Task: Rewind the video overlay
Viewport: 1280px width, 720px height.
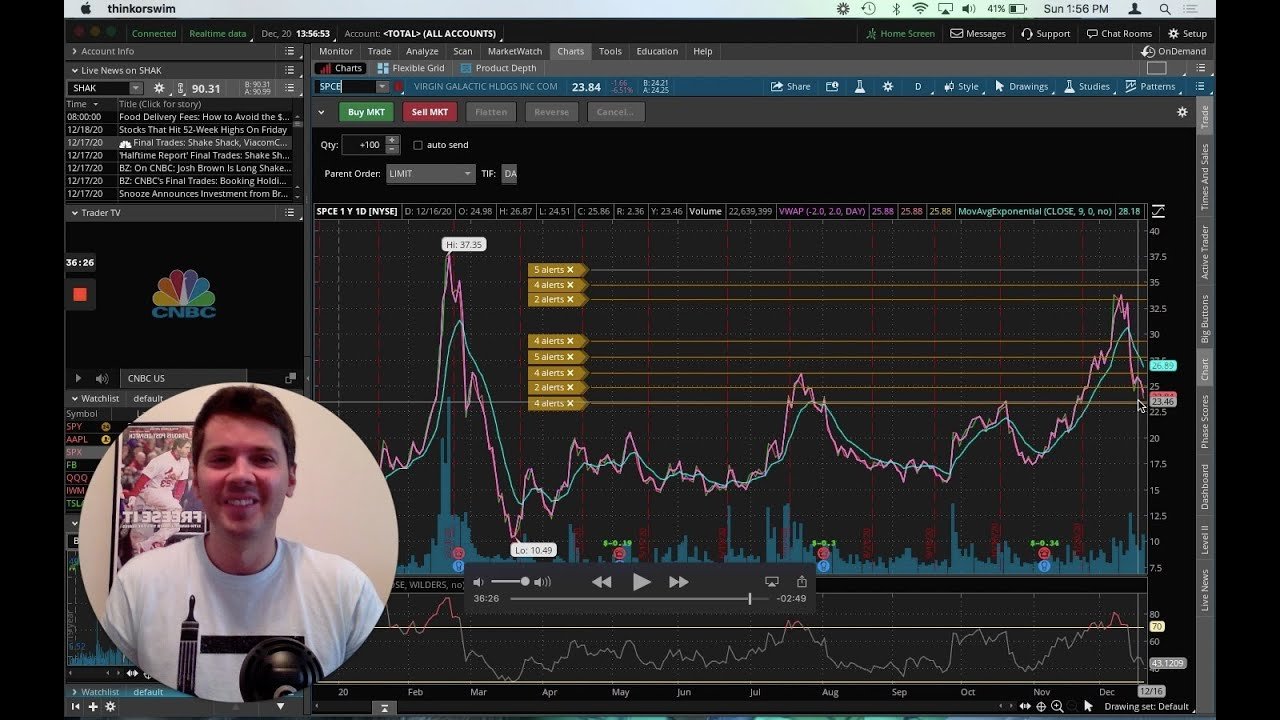Action: [601, 582]
